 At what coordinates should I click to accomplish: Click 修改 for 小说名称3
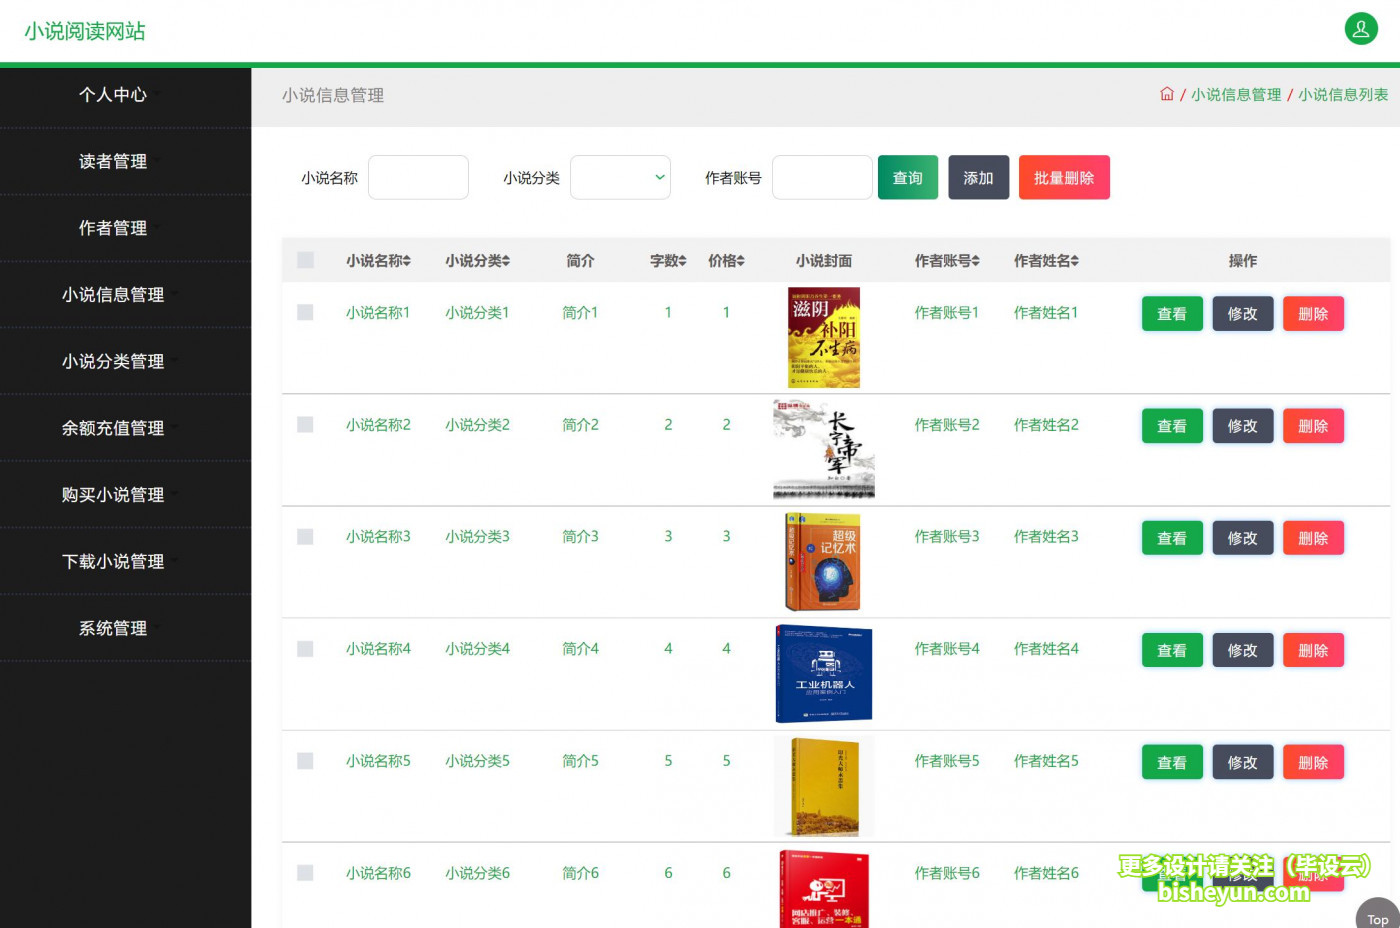(x=1243, y=537)
